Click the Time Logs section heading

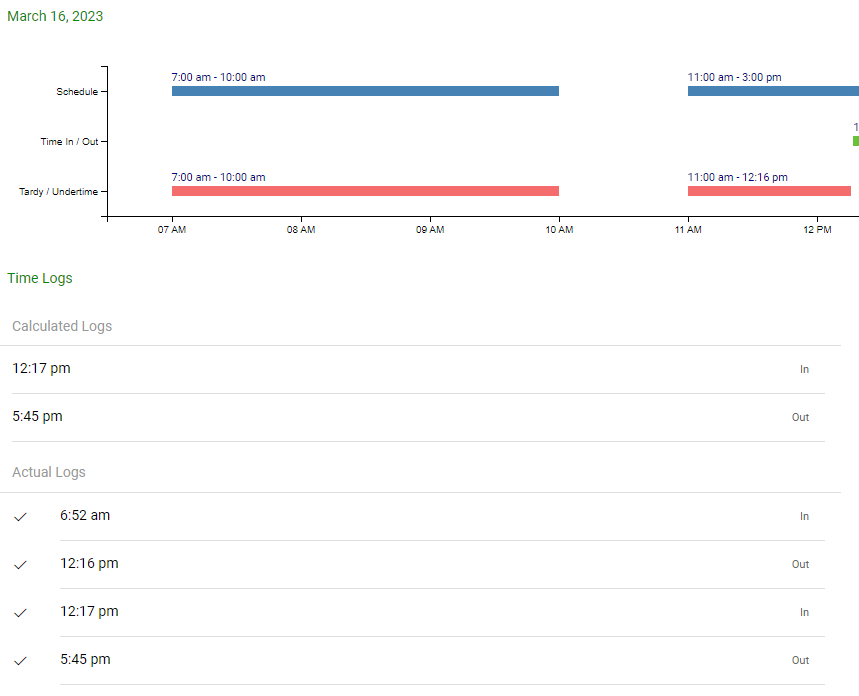click(40, 278)
